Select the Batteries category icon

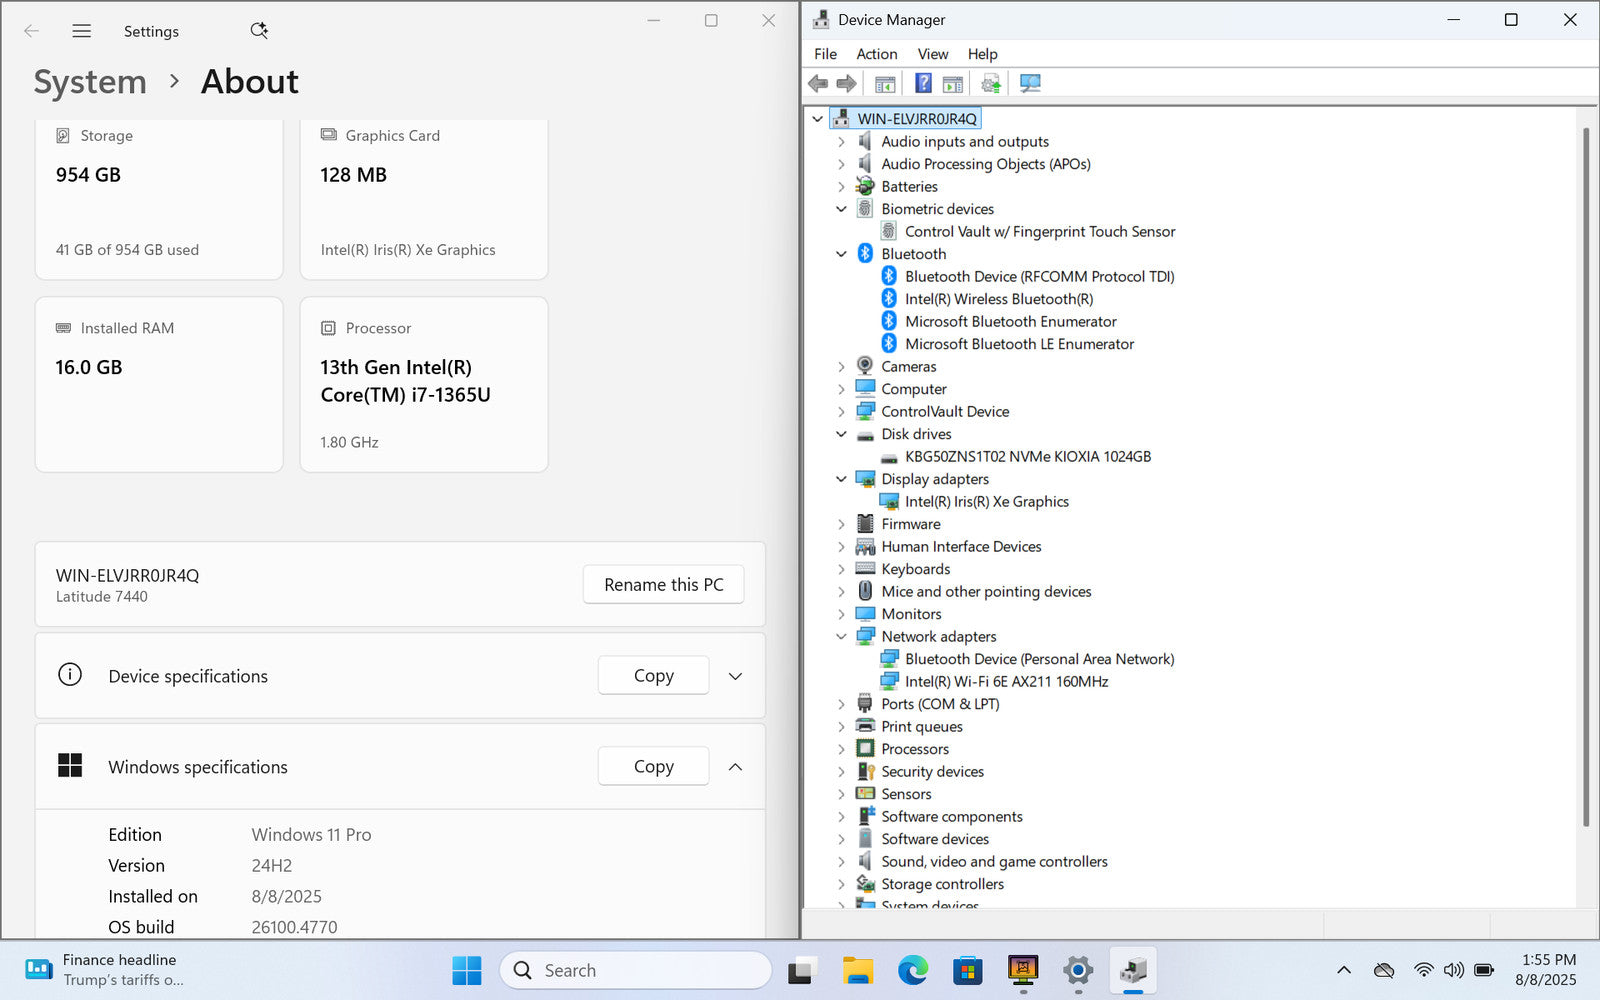click(x=865, y=186)
